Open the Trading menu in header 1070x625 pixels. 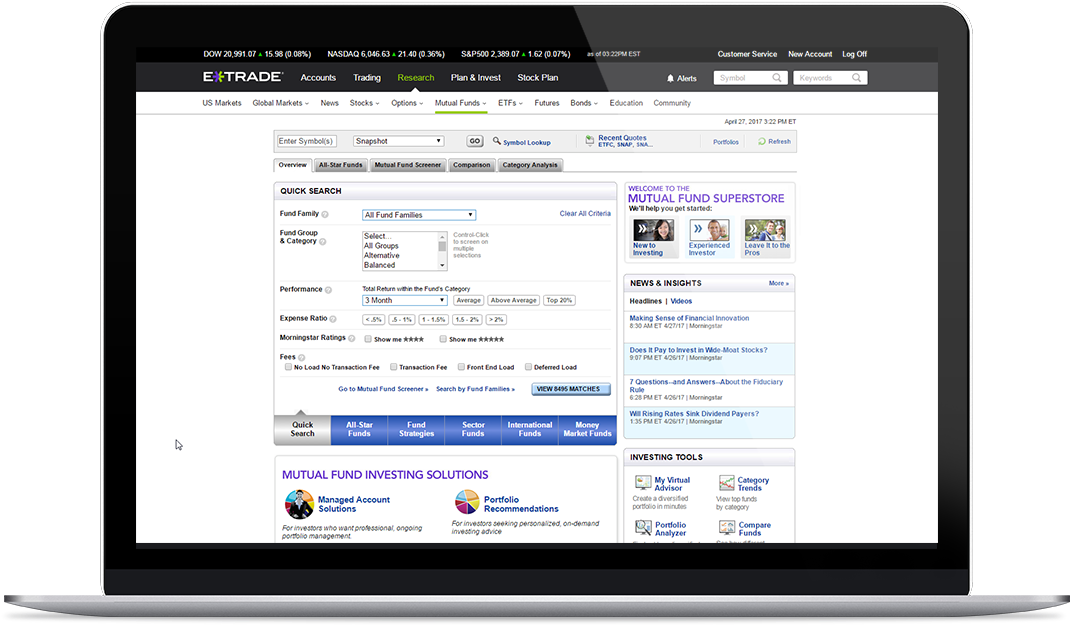tap(366, 78)
